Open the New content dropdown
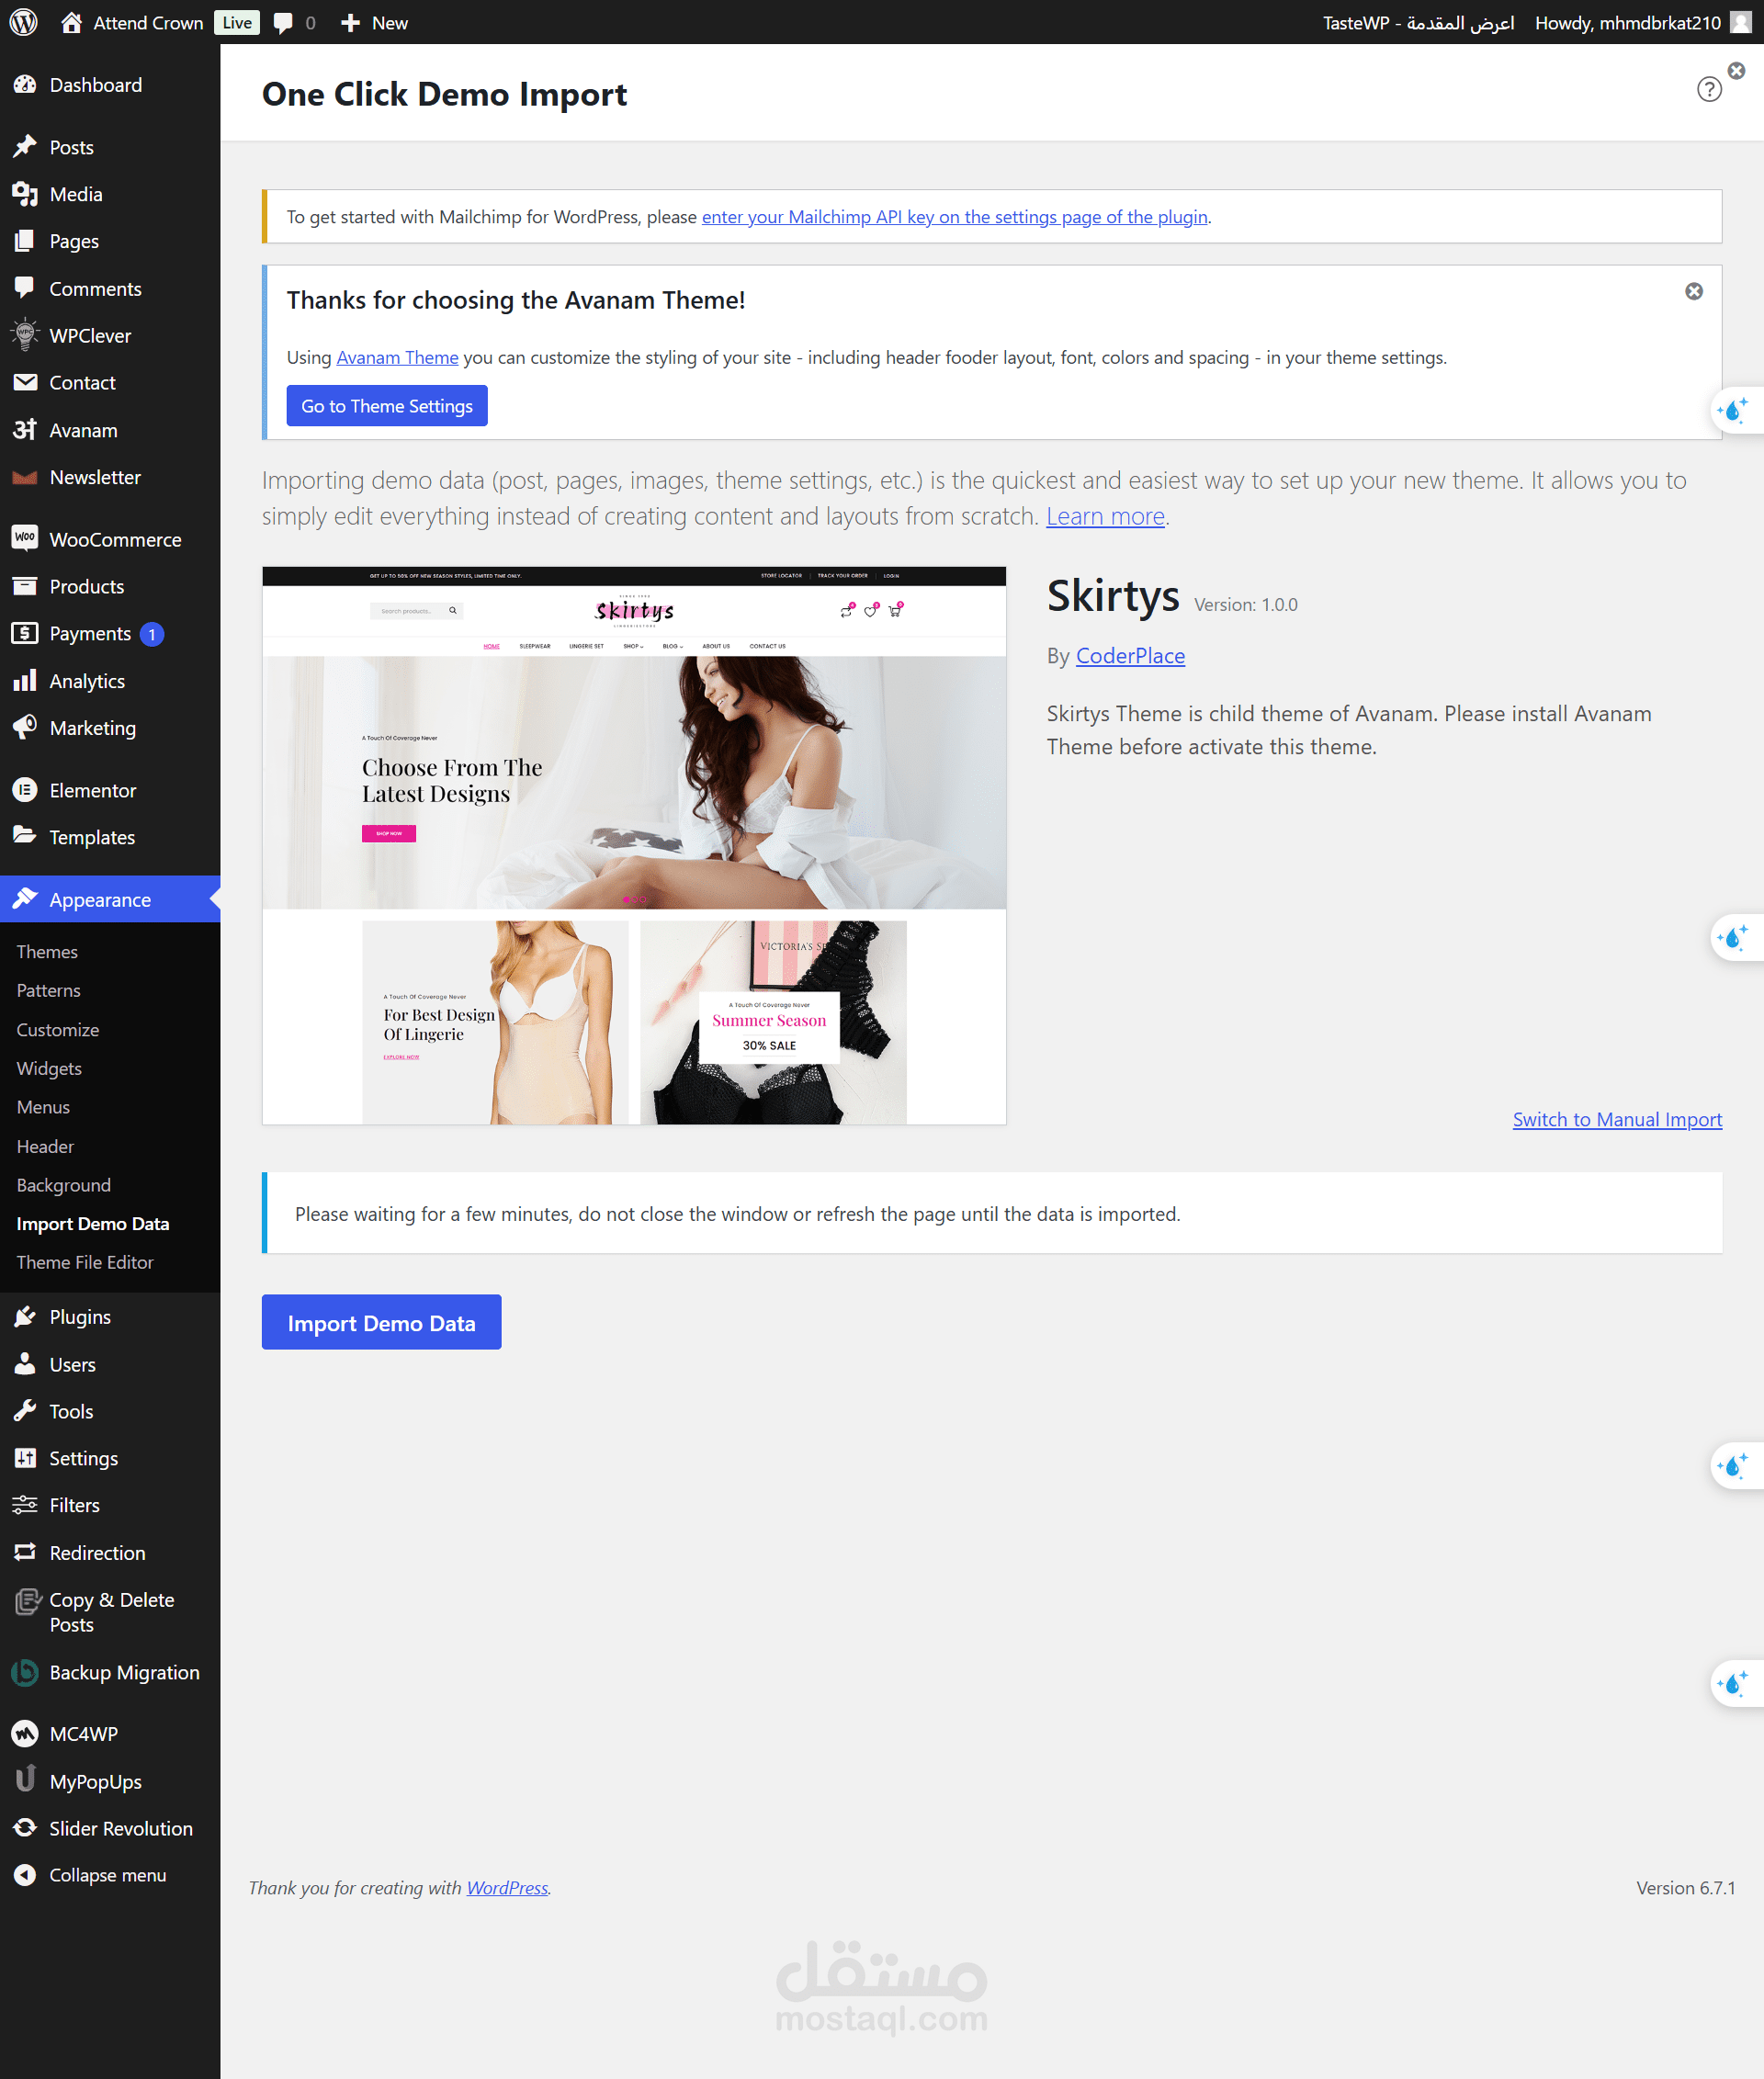The height and width of the screenshot is (2079, 1764). click(375, 22)
